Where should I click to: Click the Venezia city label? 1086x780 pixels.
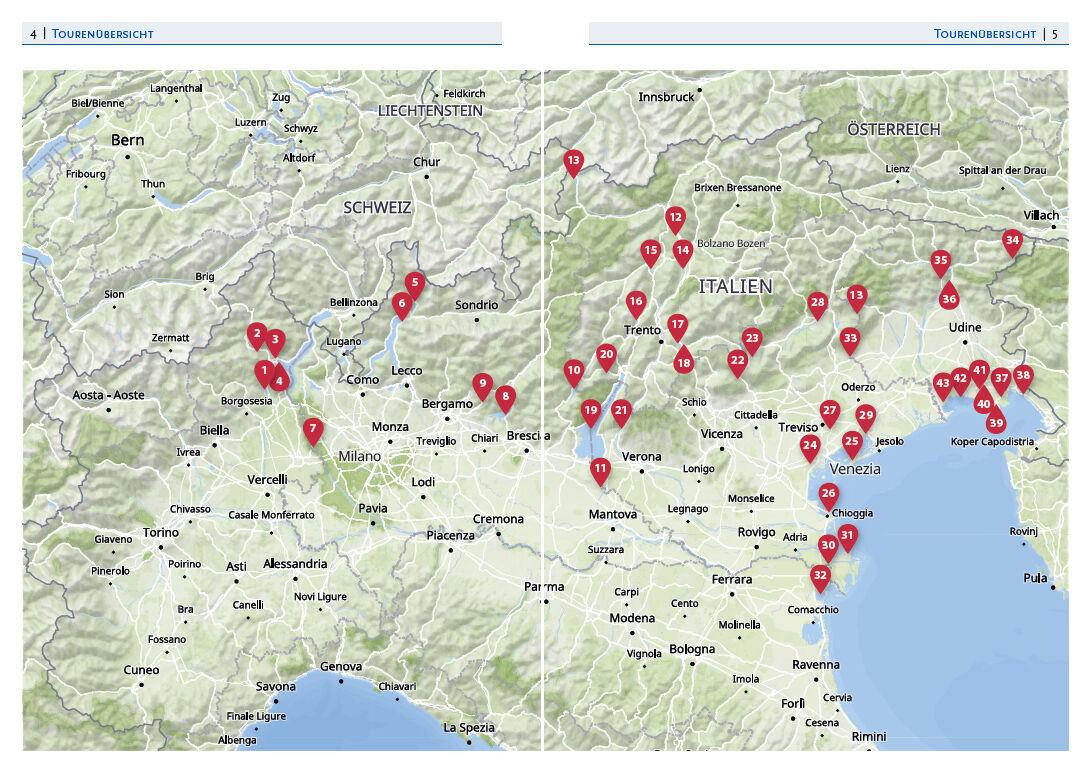855,469
